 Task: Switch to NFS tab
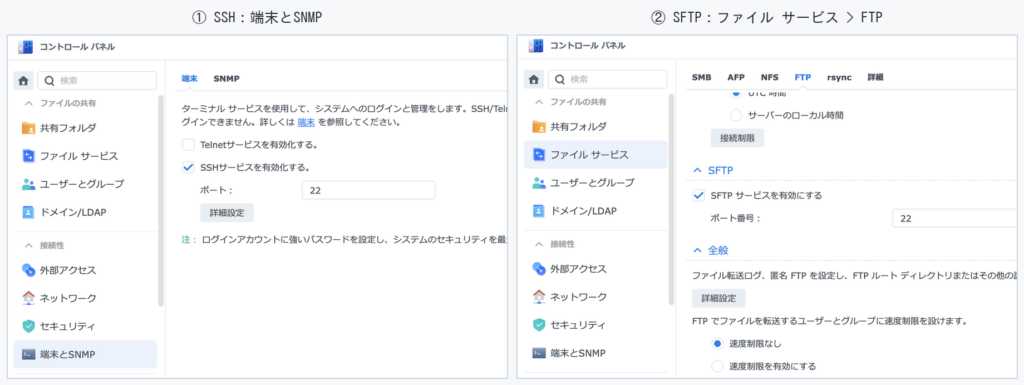point(769,77)
